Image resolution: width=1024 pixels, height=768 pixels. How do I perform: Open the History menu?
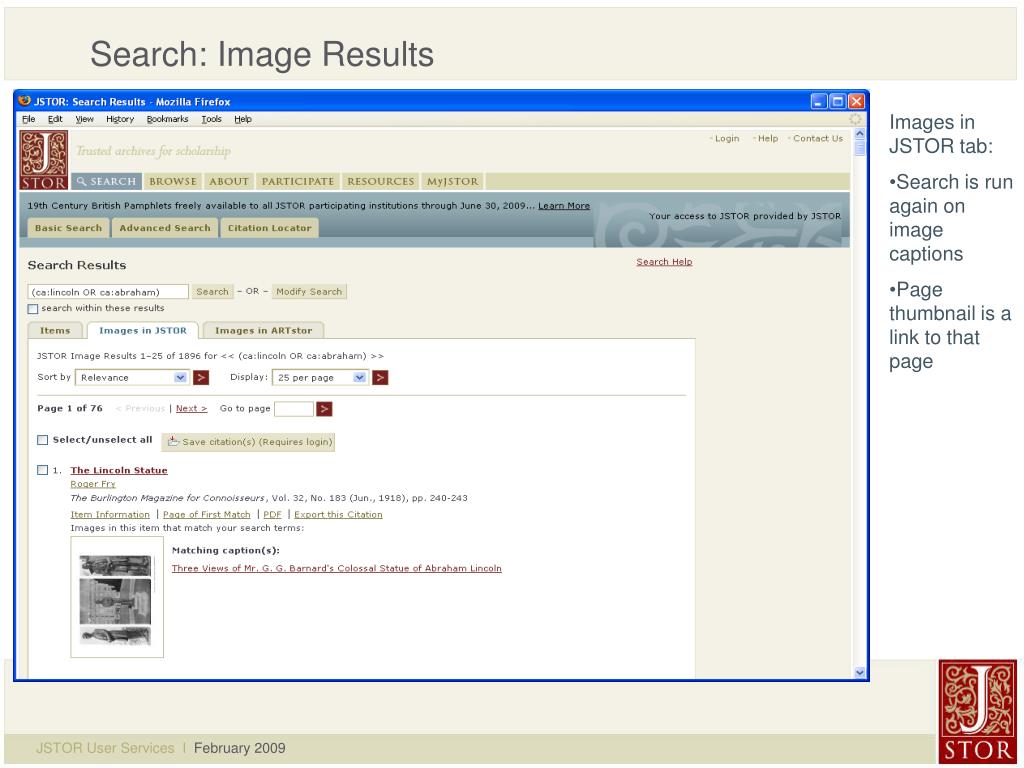[120, 119]
